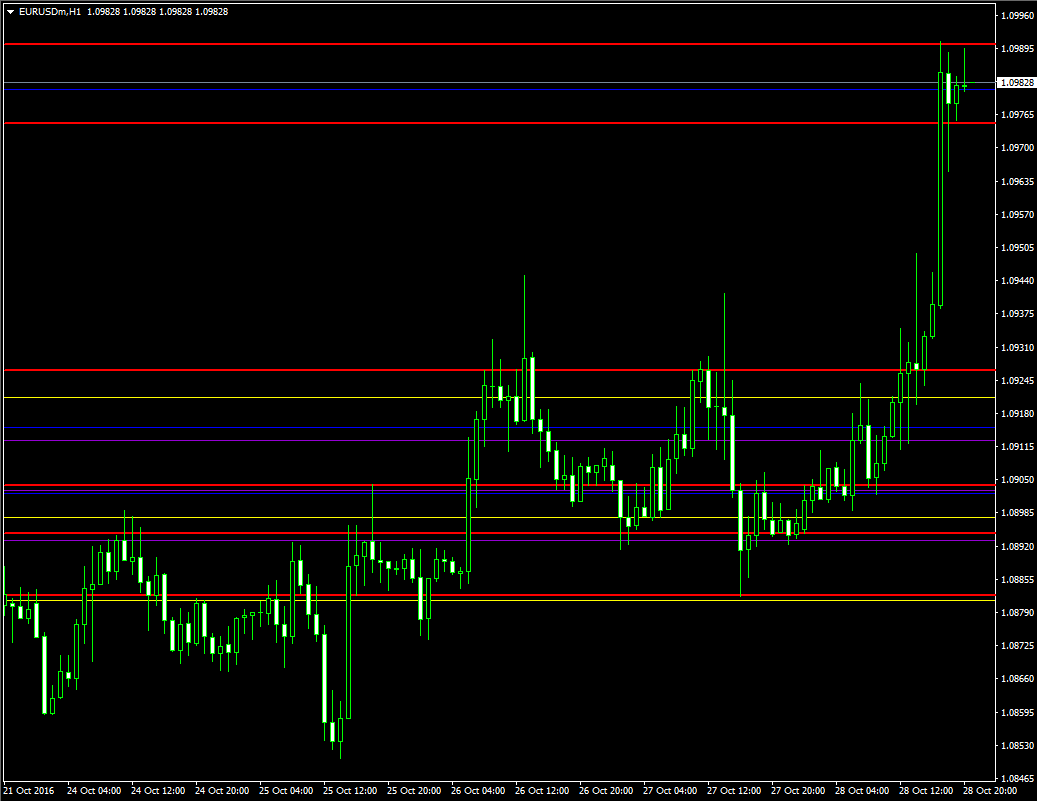Click the 21 Oct 2016 date label

pyautogui.click(x=29, y=791)
